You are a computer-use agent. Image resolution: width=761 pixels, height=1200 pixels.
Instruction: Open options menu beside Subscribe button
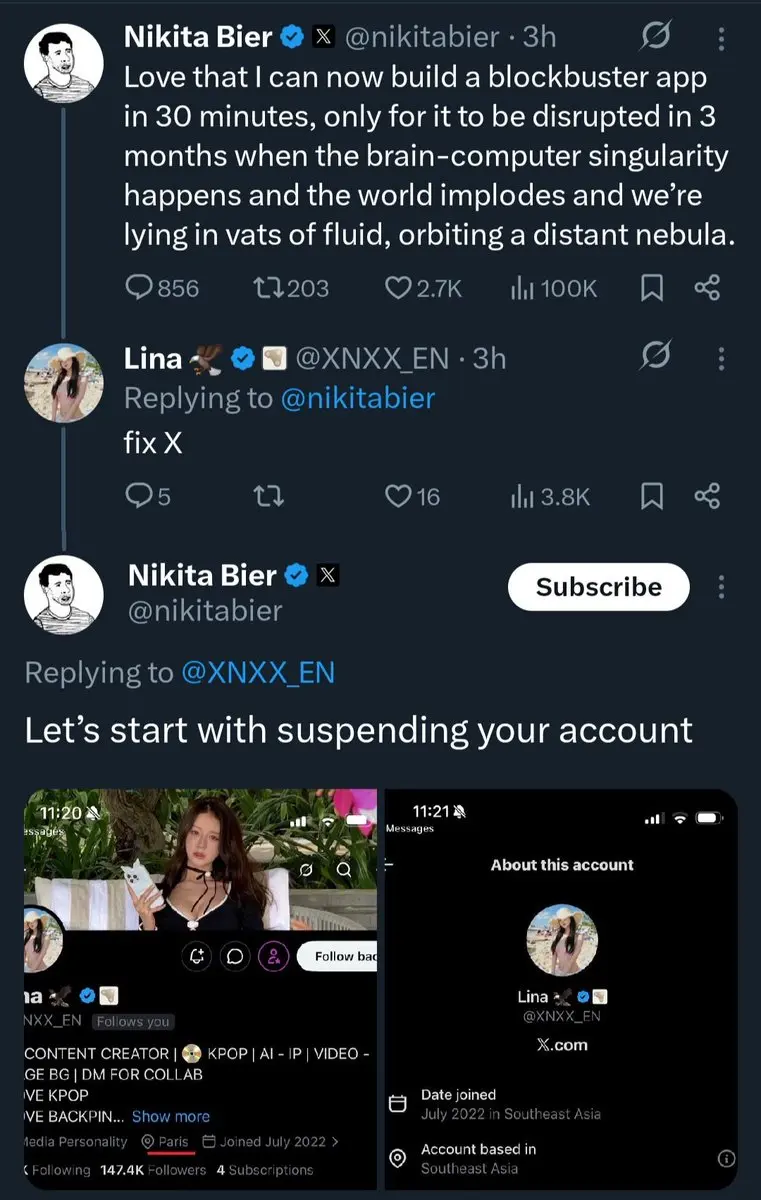click(722, 587)
